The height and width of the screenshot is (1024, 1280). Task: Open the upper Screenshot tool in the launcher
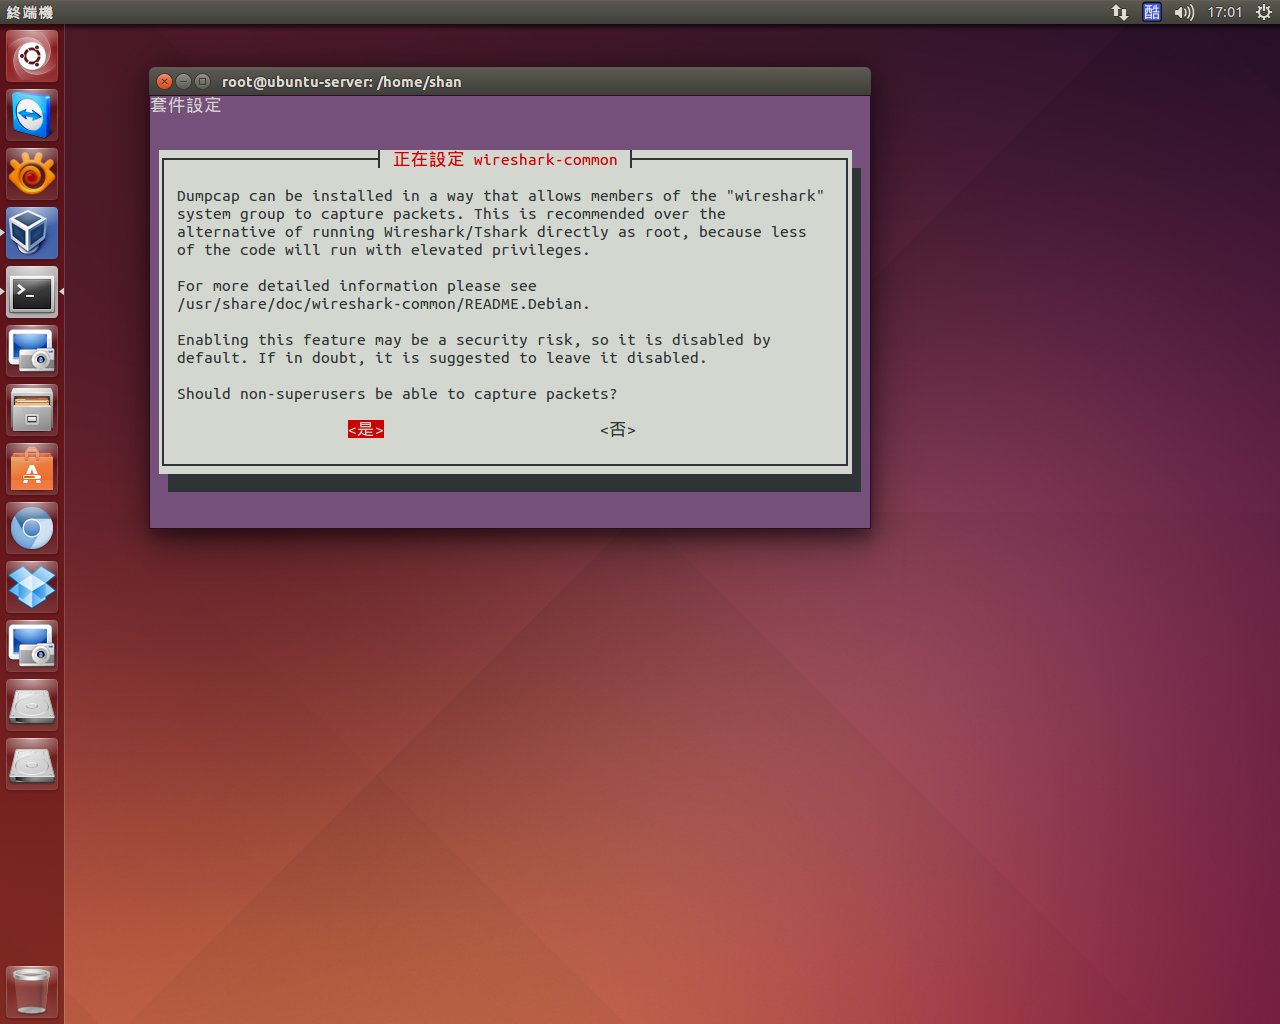pyautogui.click(x=32, y=351)
